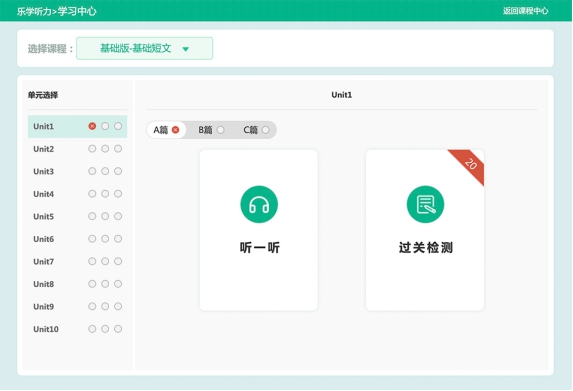
Task: Click the second status circle of Unit5
Action: tap(105, 216)
